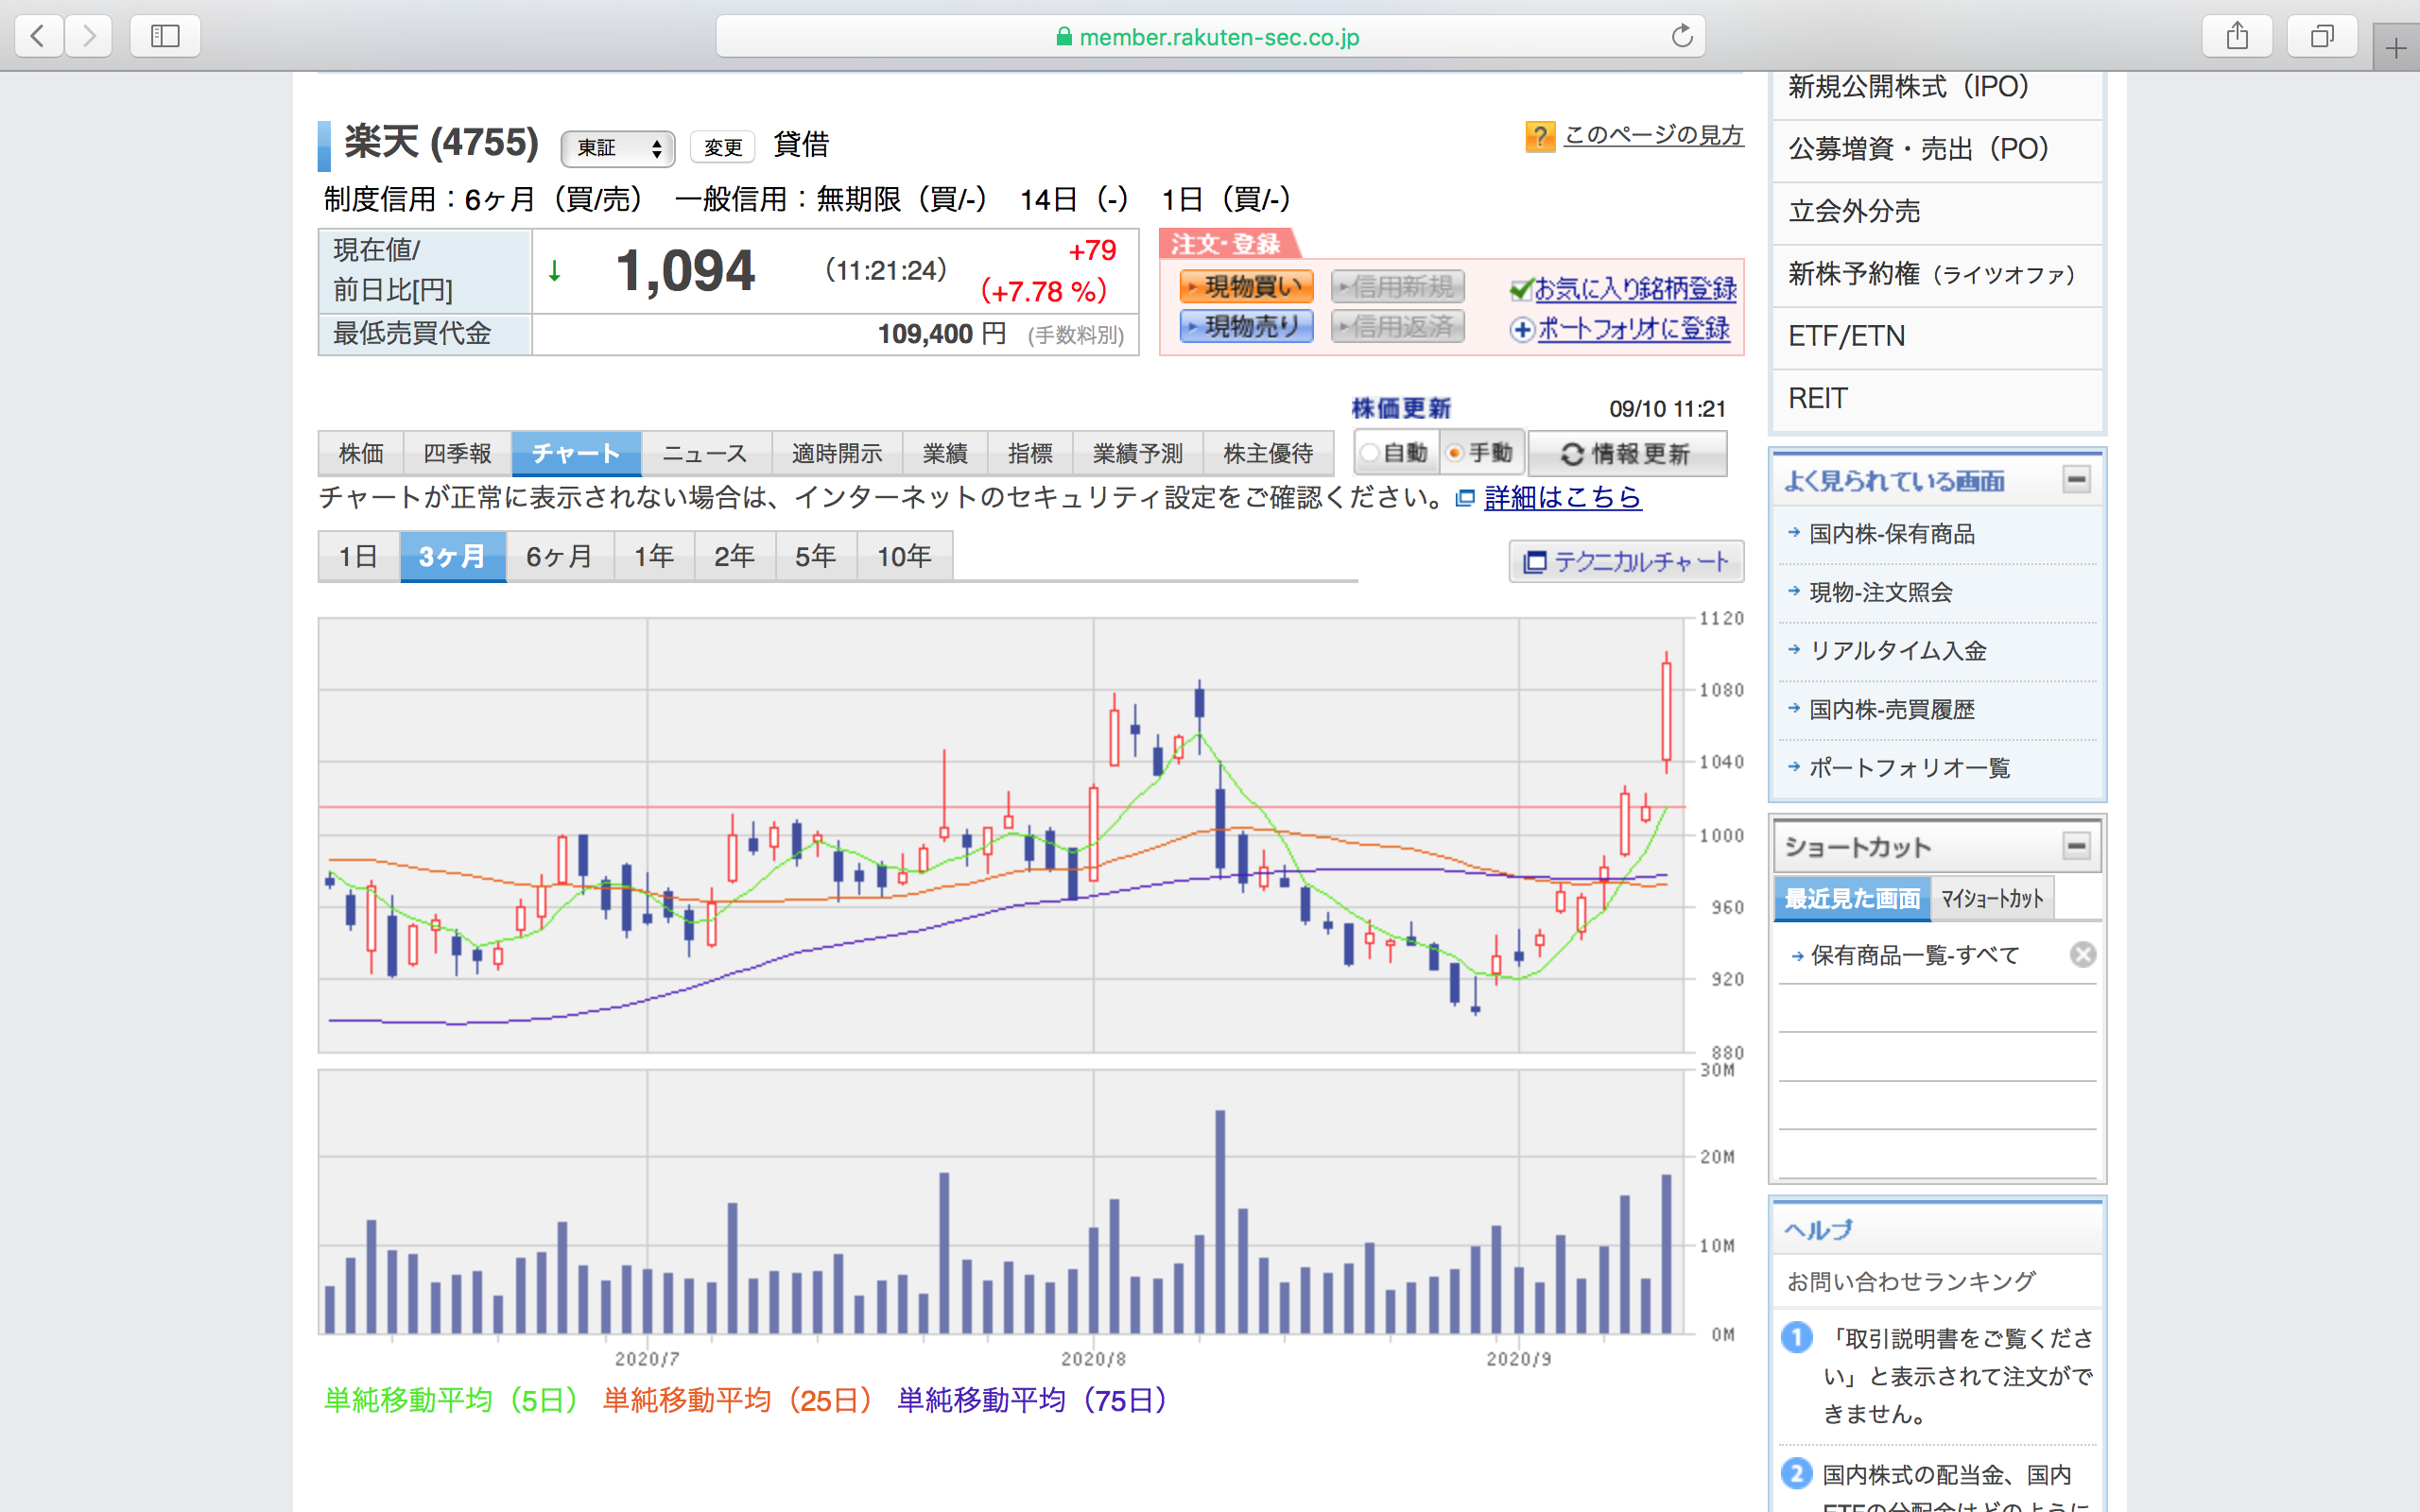
Task: Open the 業績 tab
Action: pos(945,454)
